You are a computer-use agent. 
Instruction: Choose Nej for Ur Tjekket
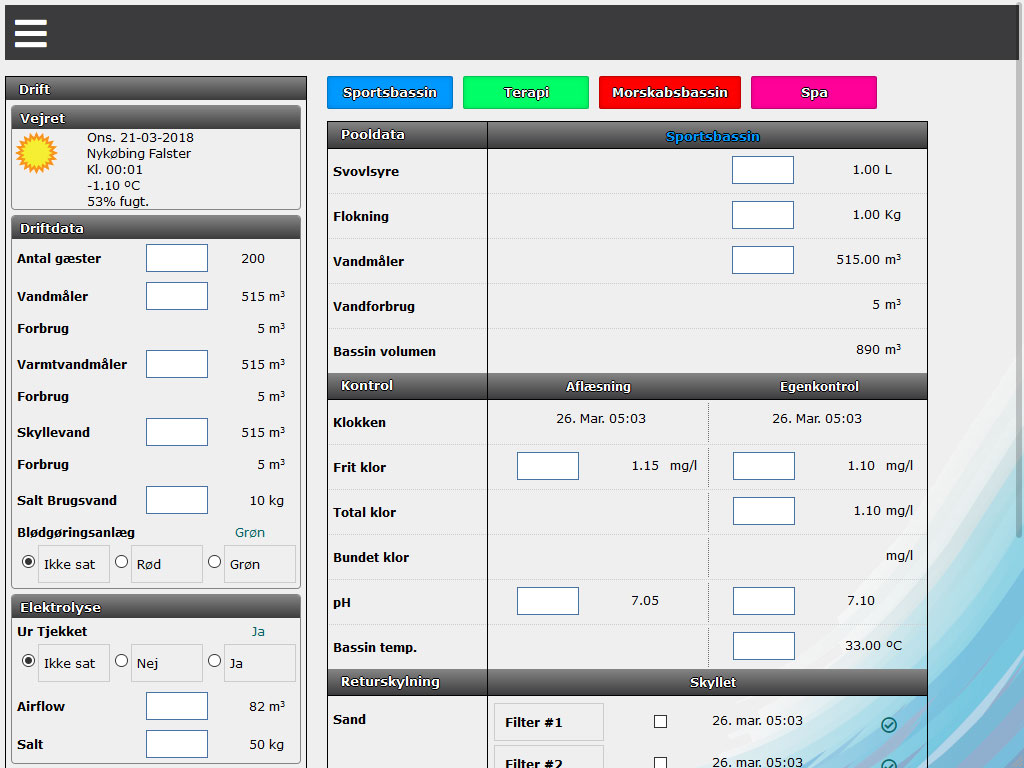pos(122,661)
